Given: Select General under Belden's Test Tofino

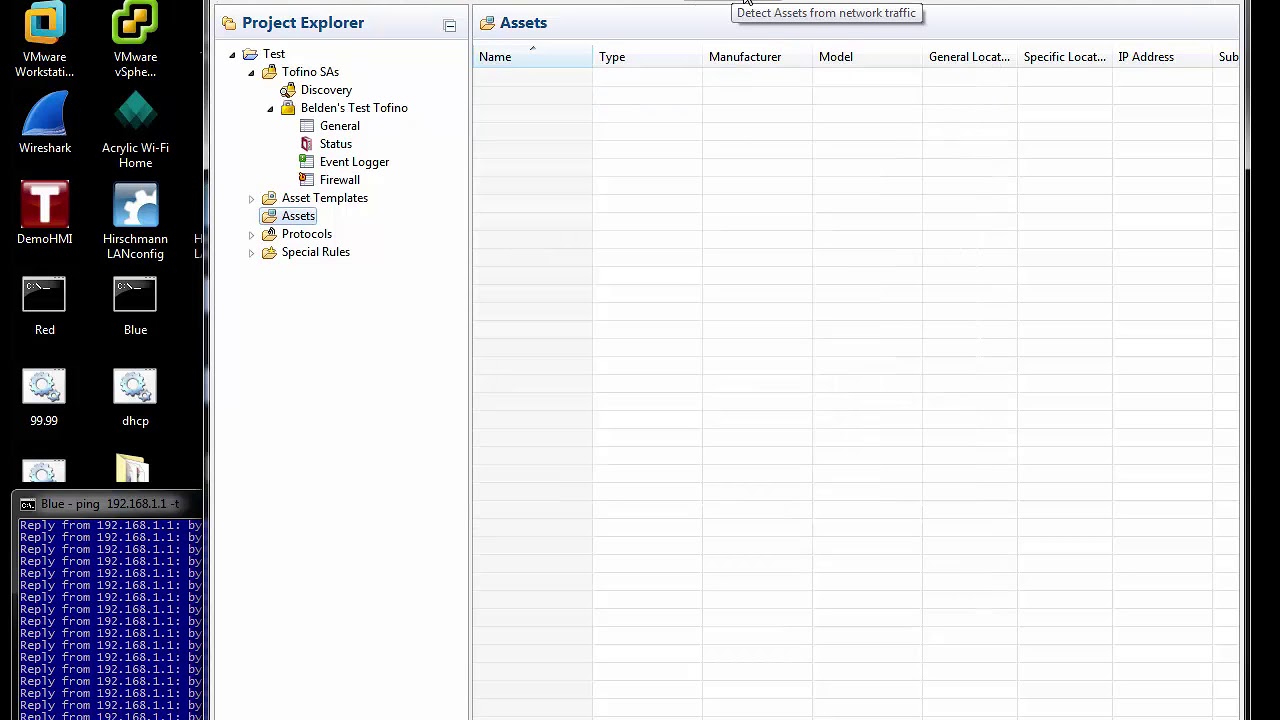Looking at the screenshot, I should tap(339, 126).
